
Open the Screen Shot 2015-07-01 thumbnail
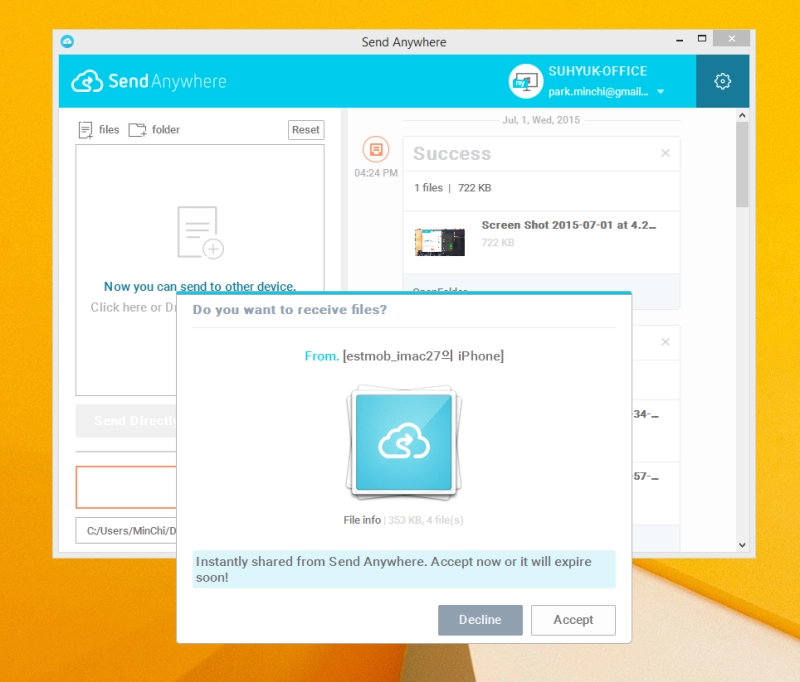click(x=440, y=242)
